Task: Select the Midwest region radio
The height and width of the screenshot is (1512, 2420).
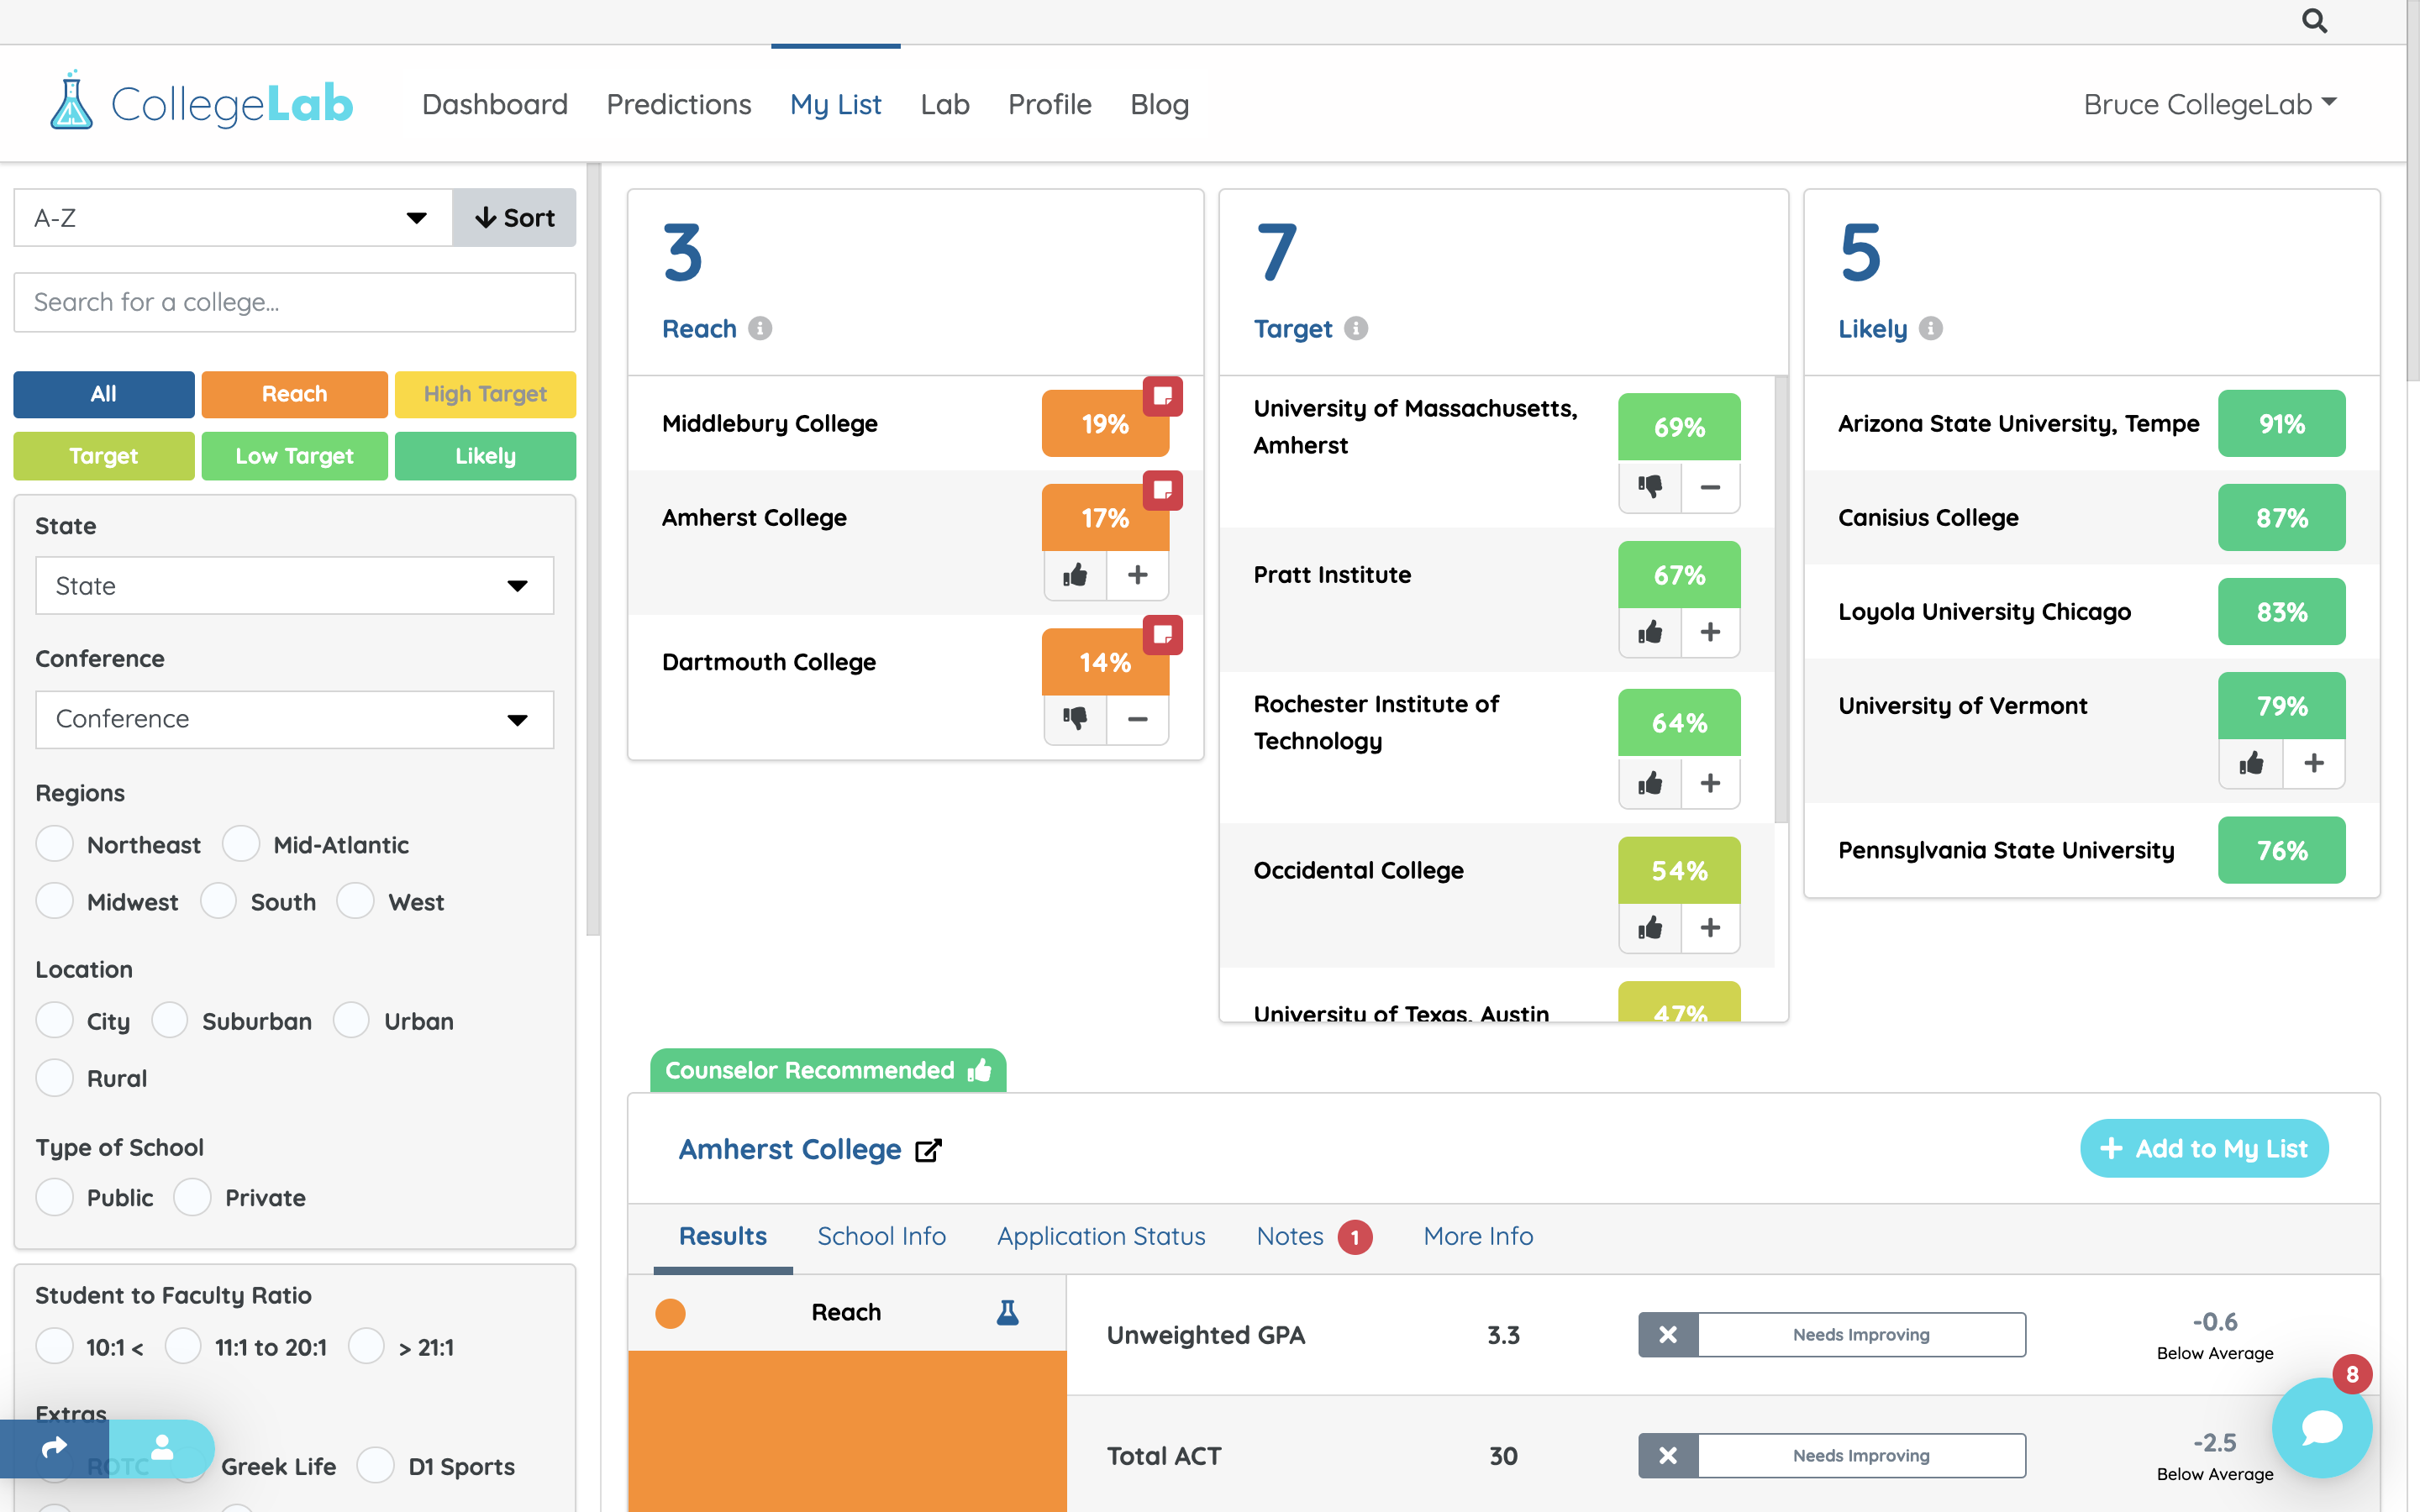Action: coord(54,901)
